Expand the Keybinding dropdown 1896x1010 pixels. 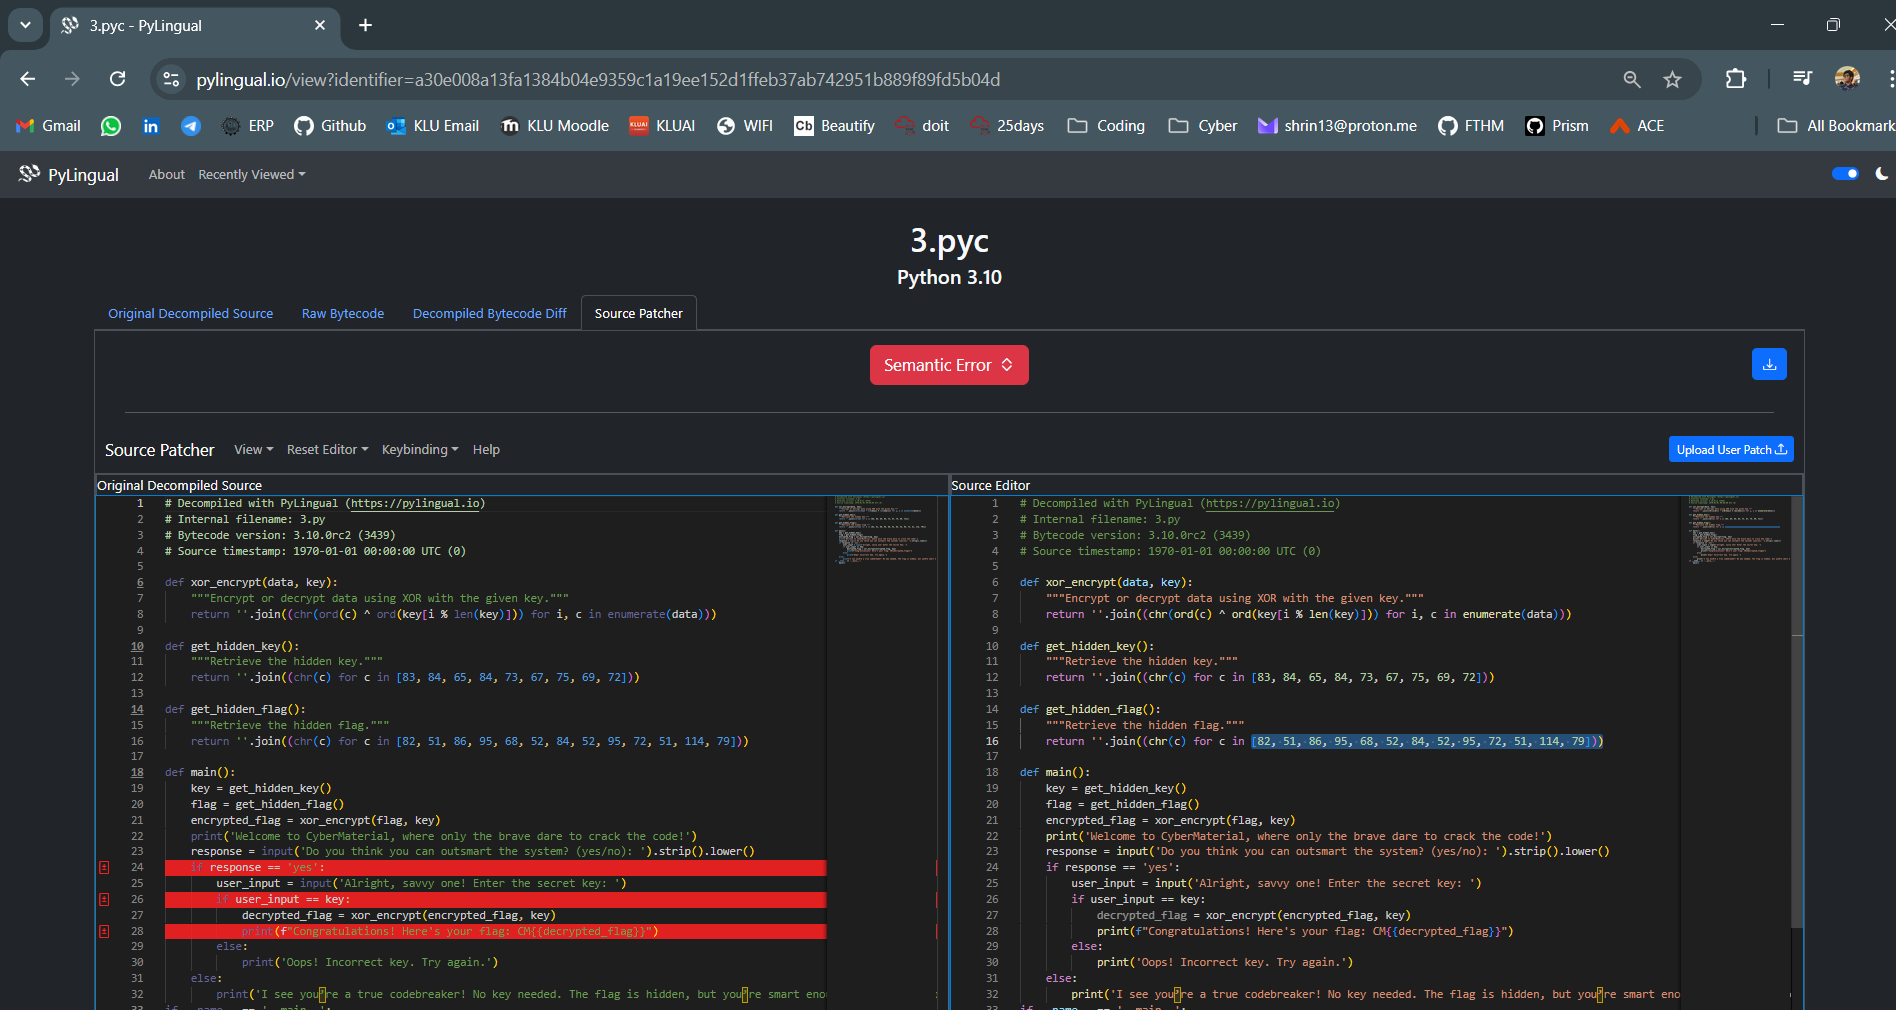click(x=420, y=450)
